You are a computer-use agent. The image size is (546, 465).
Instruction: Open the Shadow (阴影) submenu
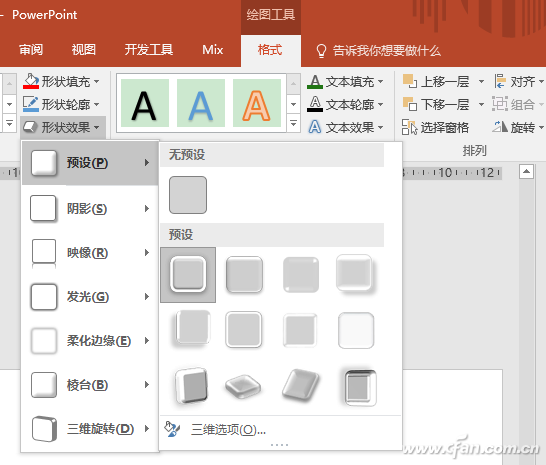[90, 209]
